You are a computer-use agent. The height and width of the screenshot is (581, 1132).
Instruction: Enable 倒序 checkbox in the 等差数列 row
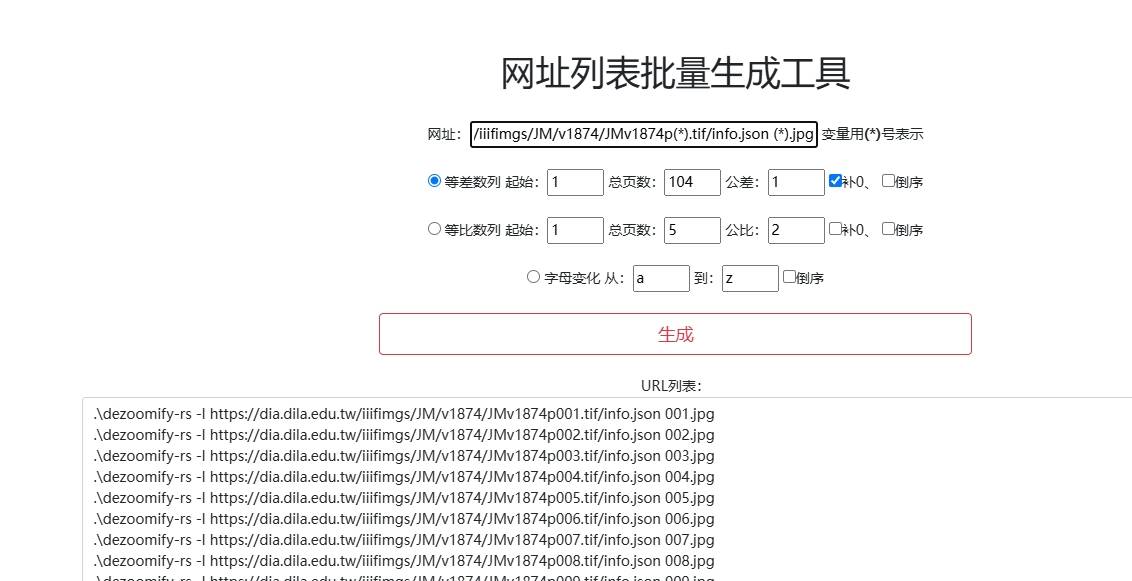888,181
